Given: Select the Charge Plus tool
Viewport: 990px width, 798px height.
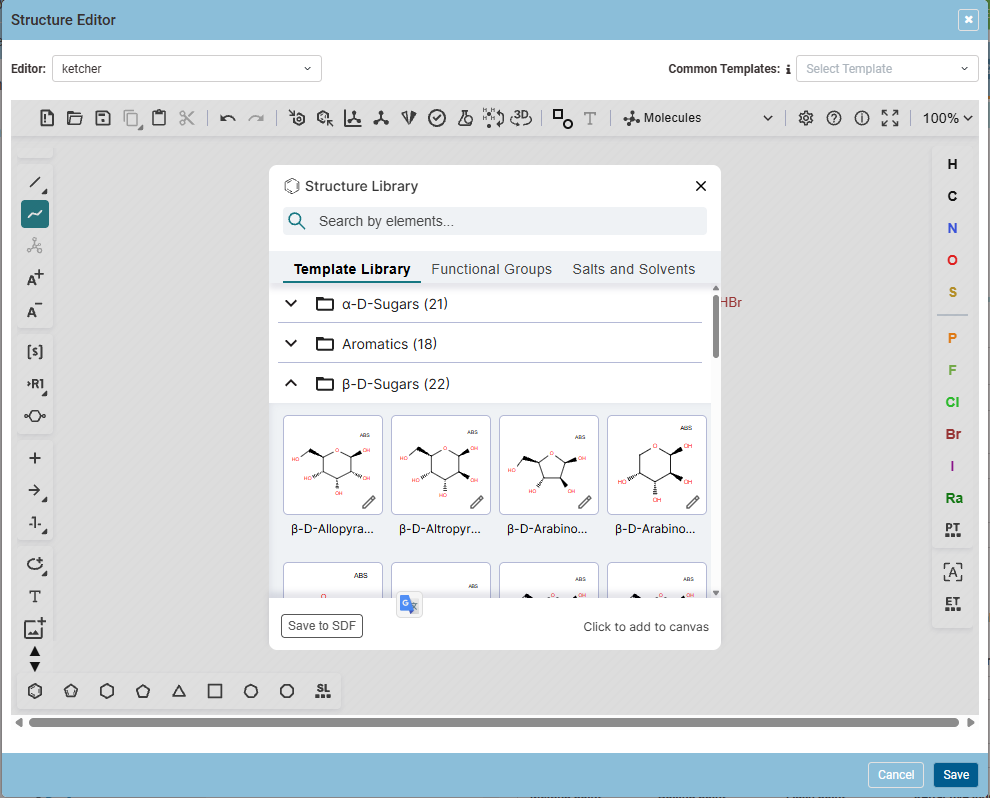Looking at the screenshot, I should 35,278.
